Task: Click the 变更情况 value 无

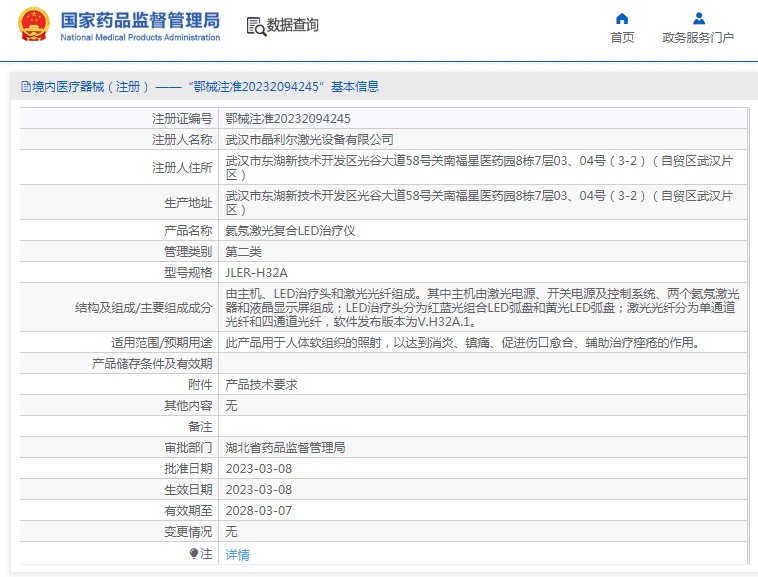Action: (231, 532)
